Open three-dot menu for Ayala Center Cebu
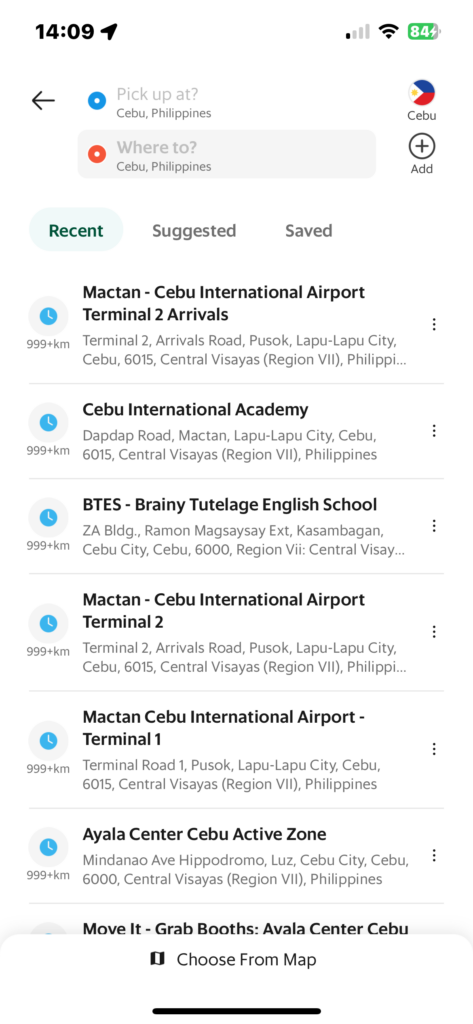This screenshot has width=473, height=1024. (434, 856)
